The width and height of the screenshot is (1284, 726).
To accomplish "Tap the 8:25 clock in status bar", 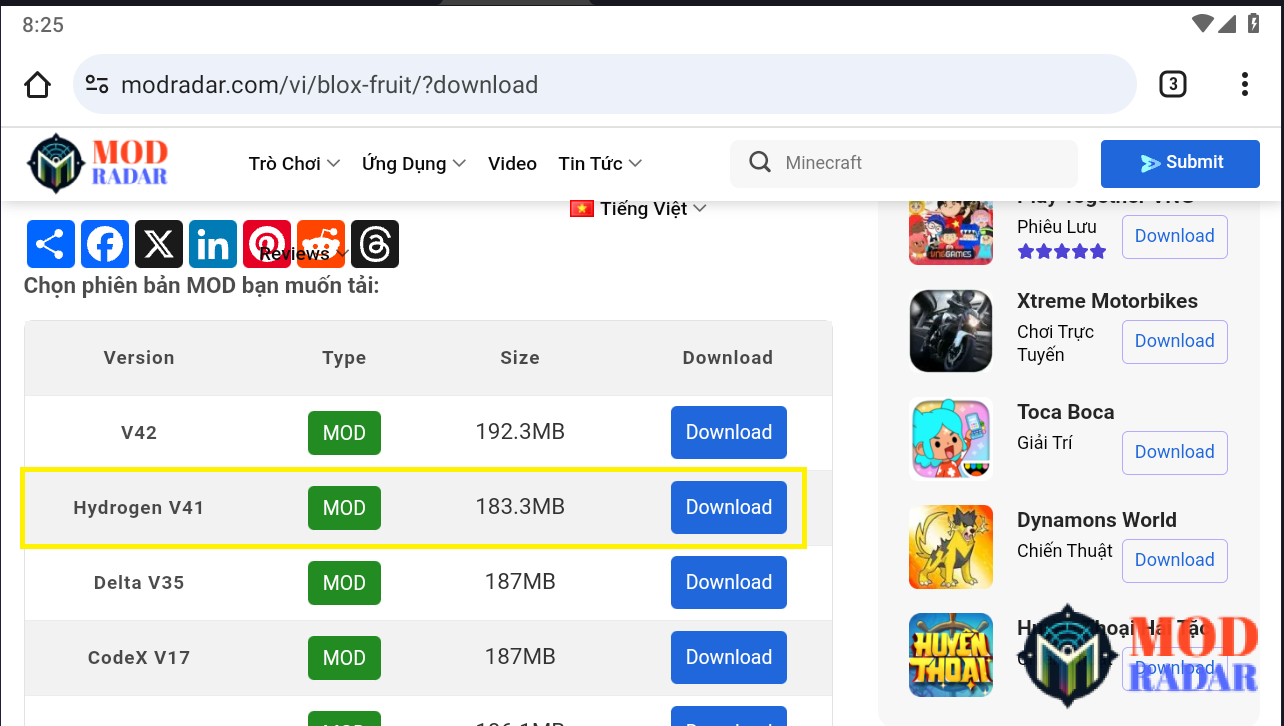I will click(43, 25).
